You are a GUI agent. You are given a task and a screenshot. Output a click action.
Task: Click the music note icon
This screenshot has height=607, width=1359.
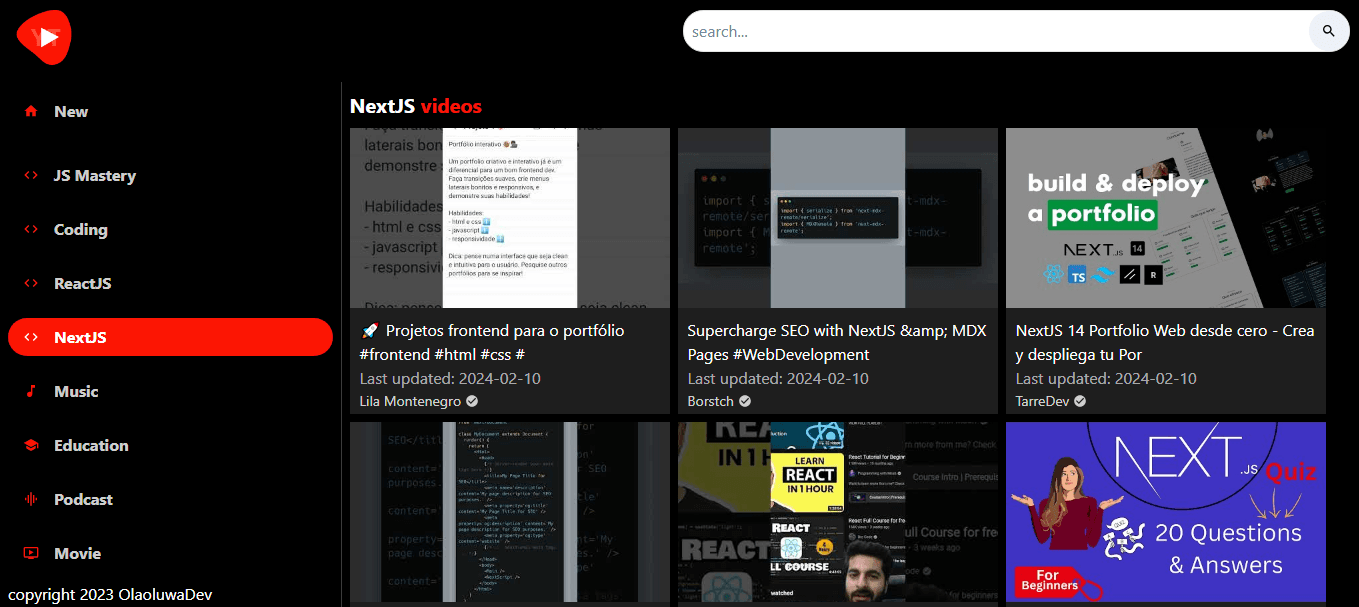coord(31,392)
